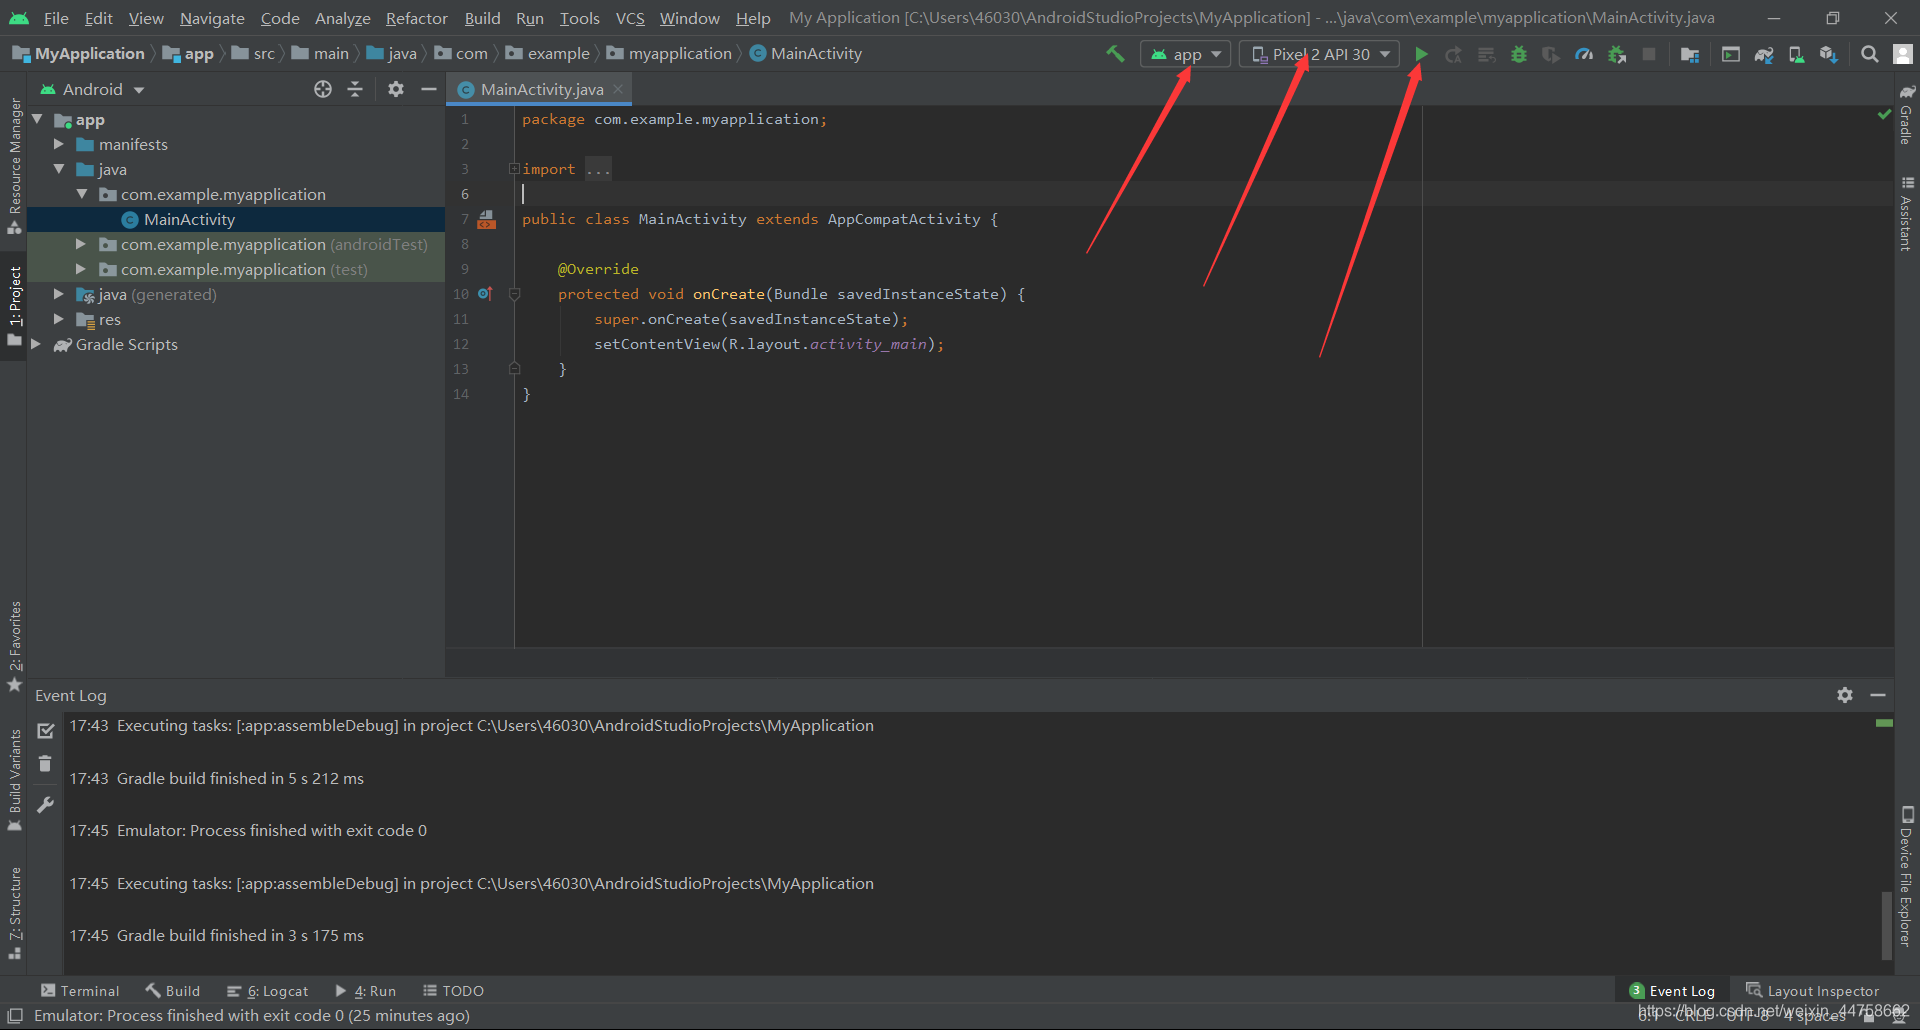Viewport: 1920px width, 1030px height.
Task: Open Event Log settings gear
Action: [1845, 695]
